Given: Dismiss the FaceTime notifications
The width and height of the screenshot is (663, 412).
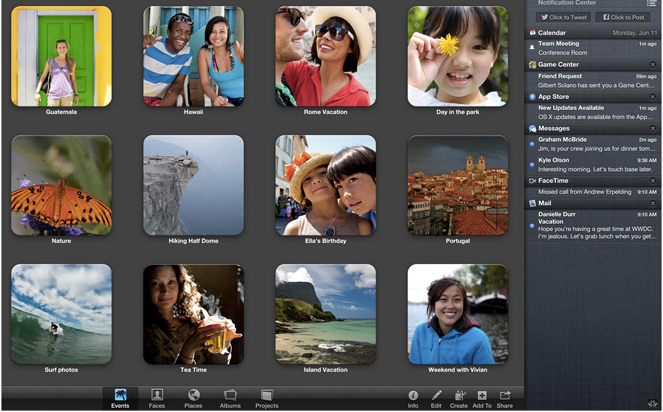Looking at the screenshot, I should tap(653, 181).
